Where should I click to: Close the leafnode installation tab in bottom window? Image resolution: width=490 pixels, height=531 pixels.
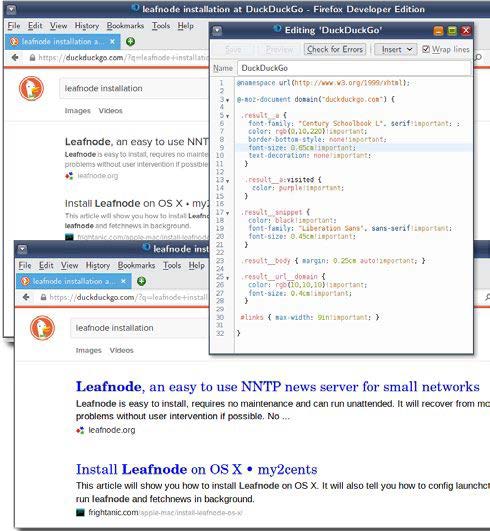pyautogui.click(x=123, y=281)
